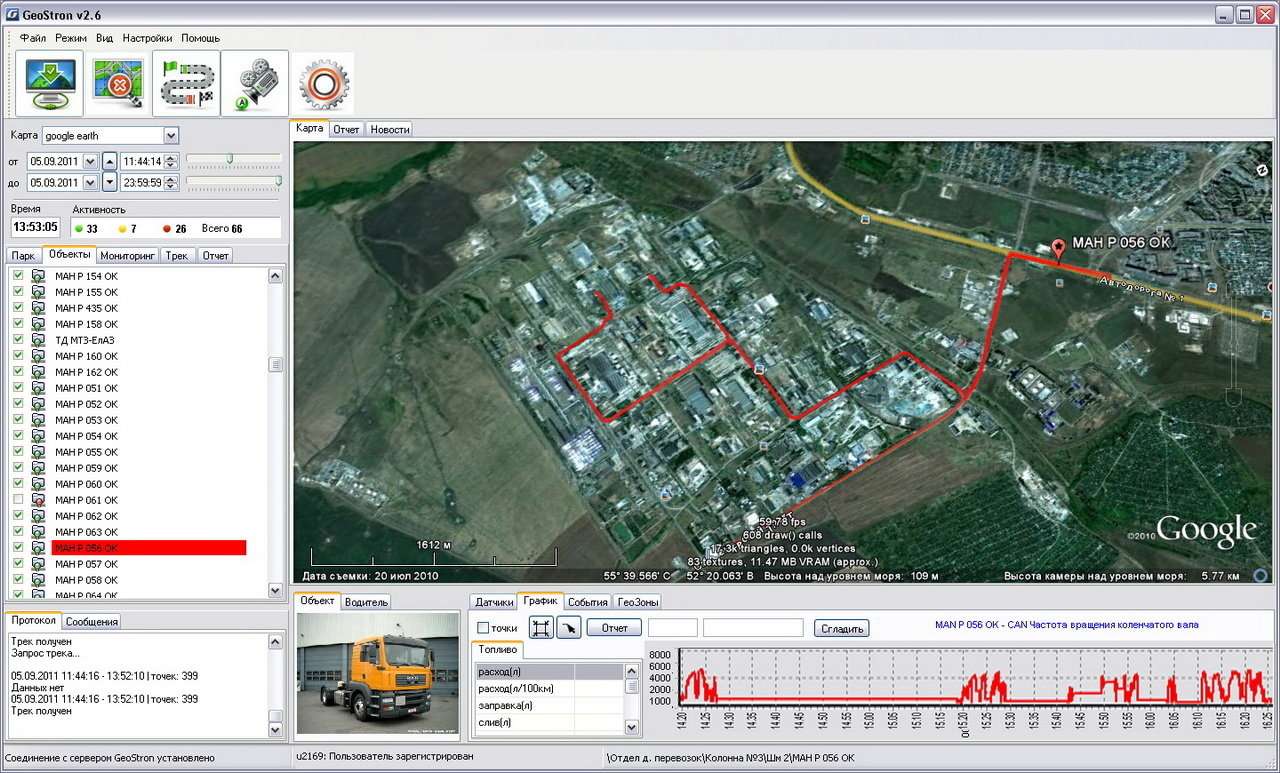Select the route track with flags toolbar icon
Viewport: 1280px width, 773px height.
click(187, 84)
